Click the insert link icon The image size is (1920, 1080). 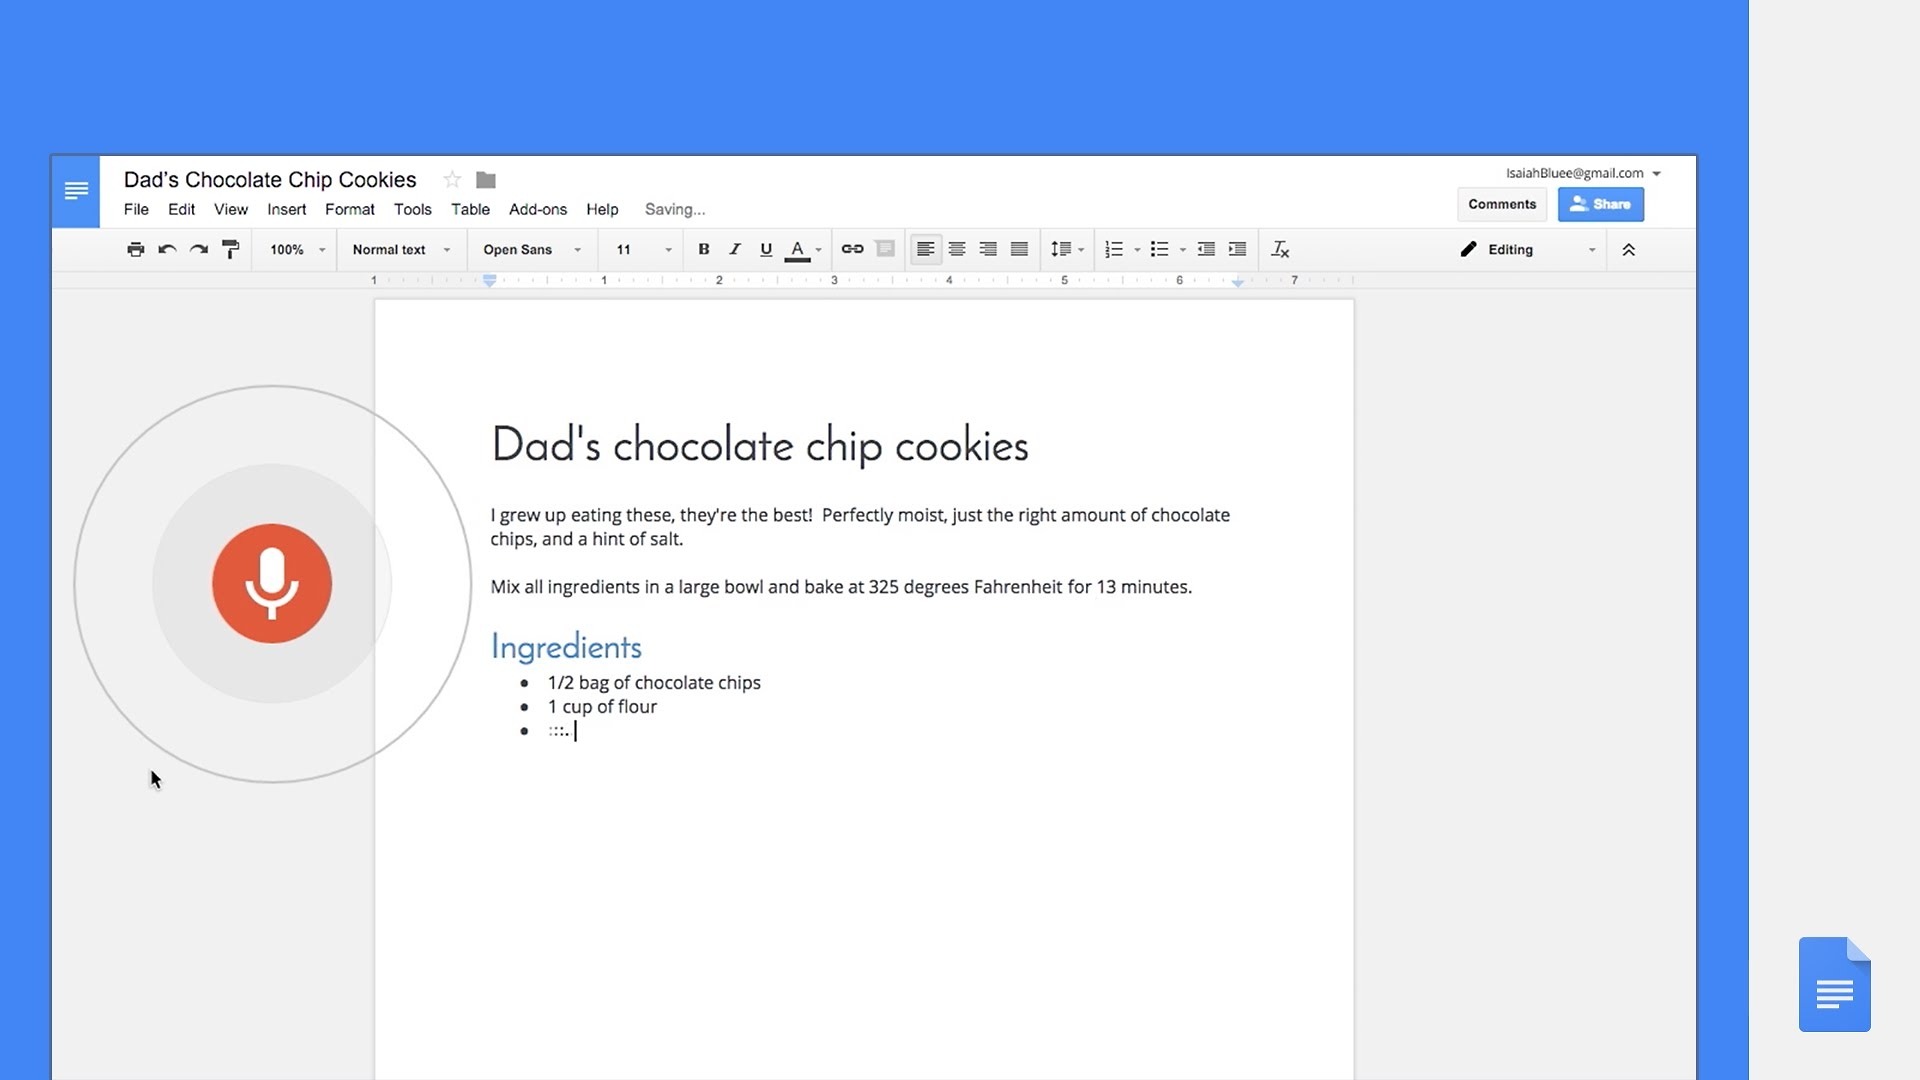[x=852, y=250]
